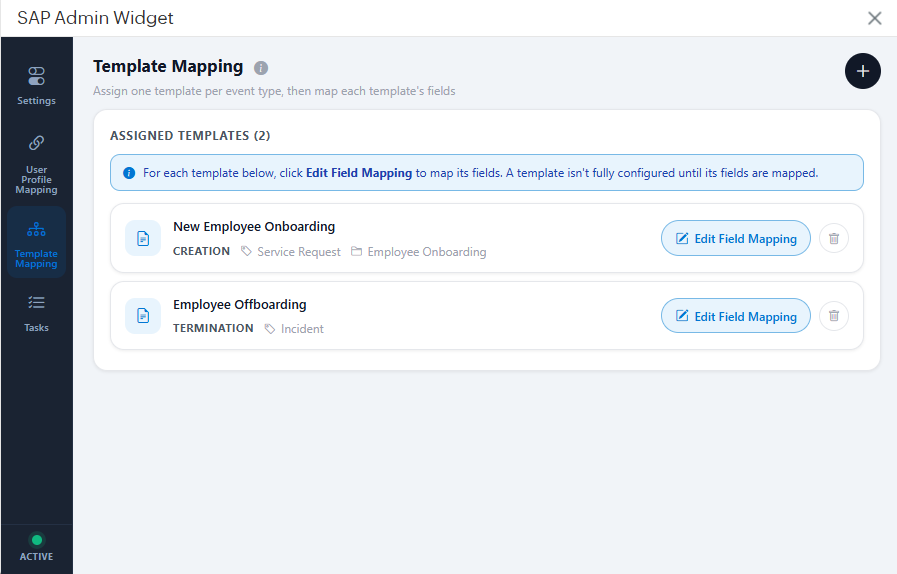Click the Service Request text

(299, 252)
